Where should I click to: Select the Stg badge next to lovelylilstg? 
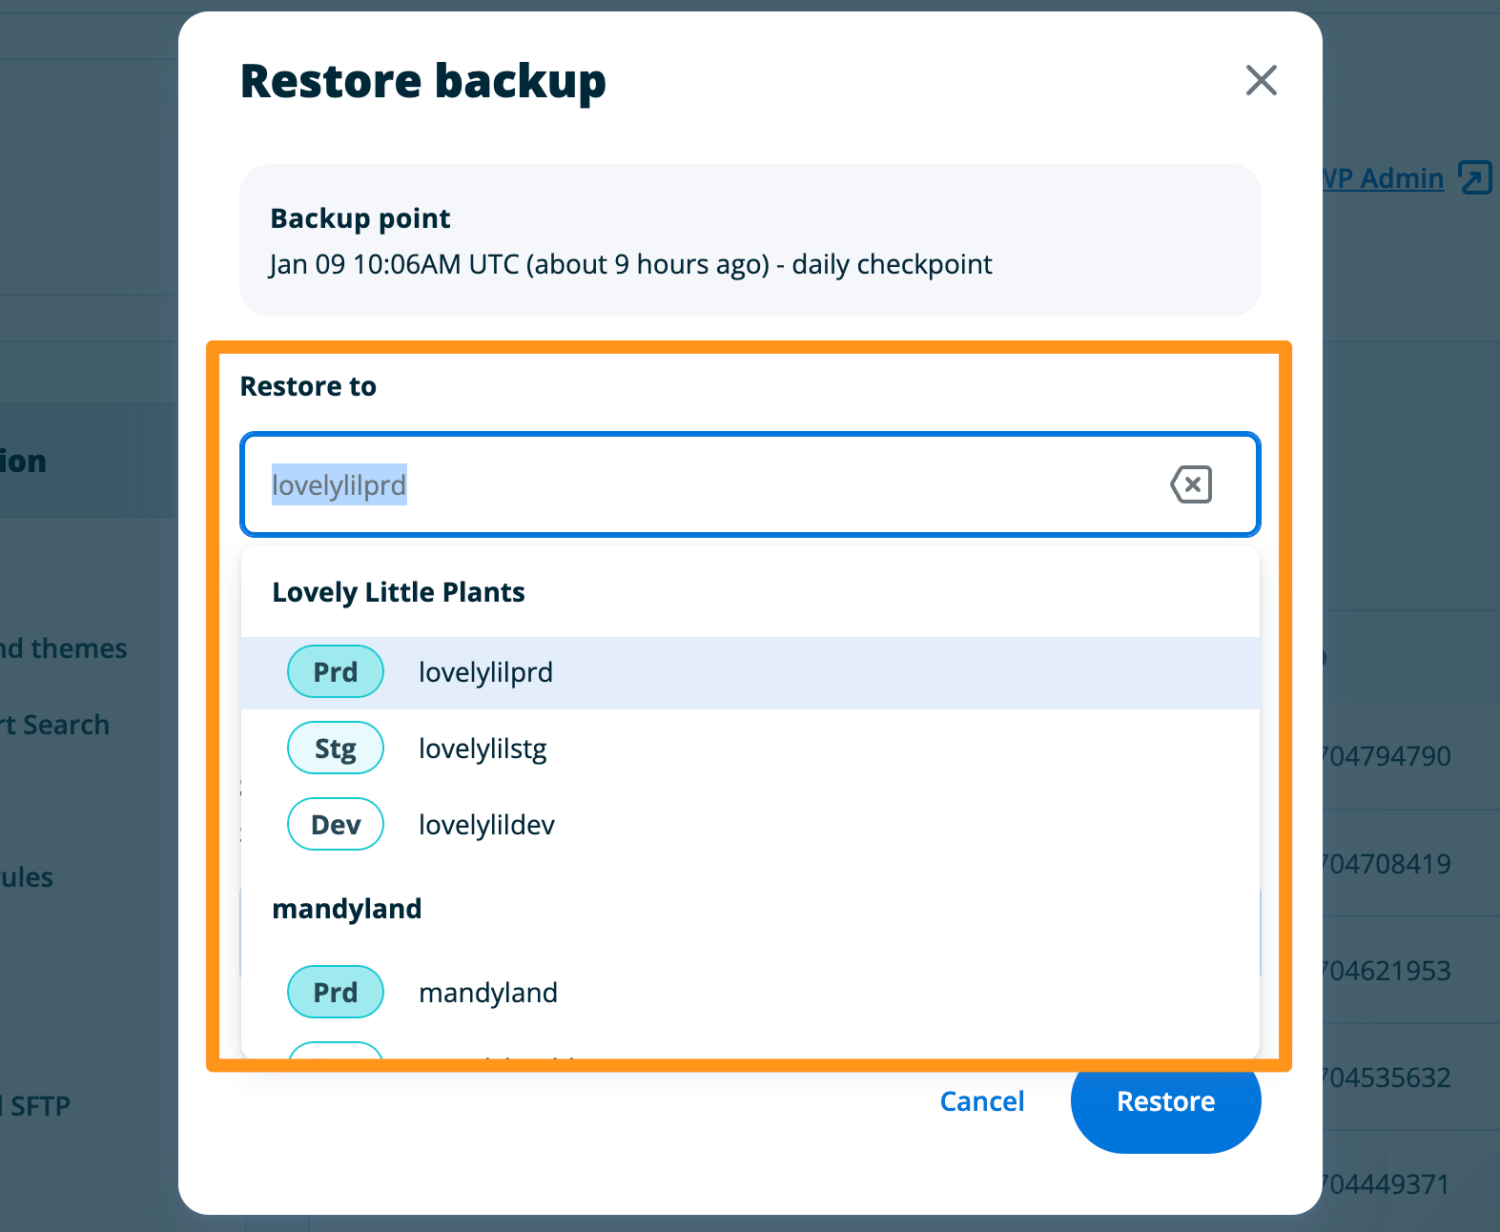coord(335,747)
